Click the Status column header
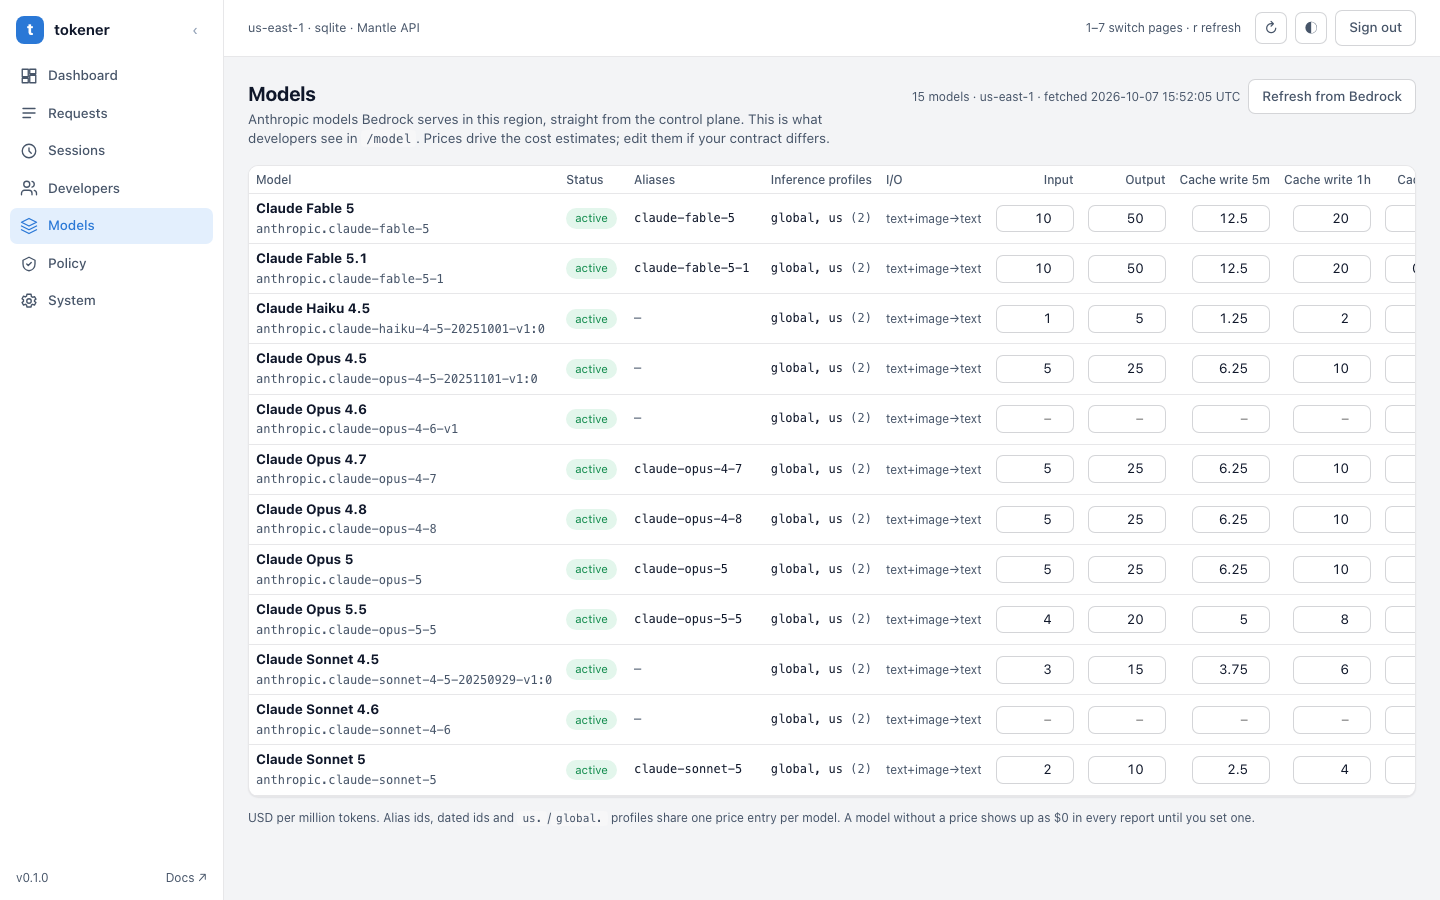1440x900 pixels. tap(585, 180)
